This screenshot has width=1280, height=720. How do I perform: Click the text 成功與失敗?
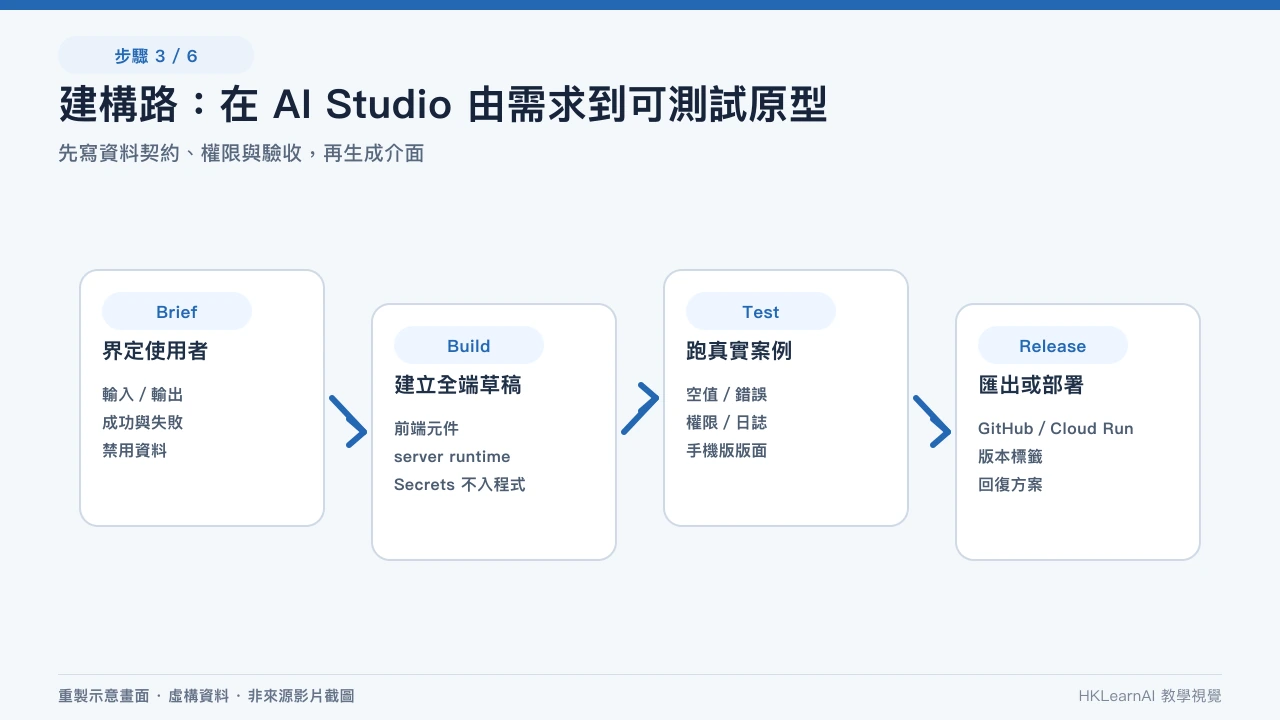click(x=143, y=422)
